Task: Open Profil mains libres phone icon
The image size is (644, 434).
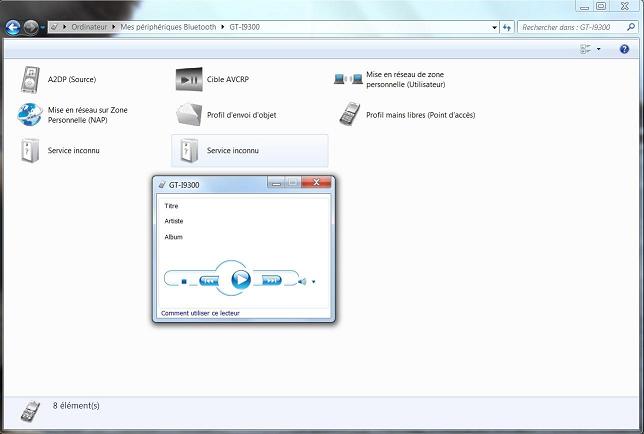Action: (x=350, y=114)
